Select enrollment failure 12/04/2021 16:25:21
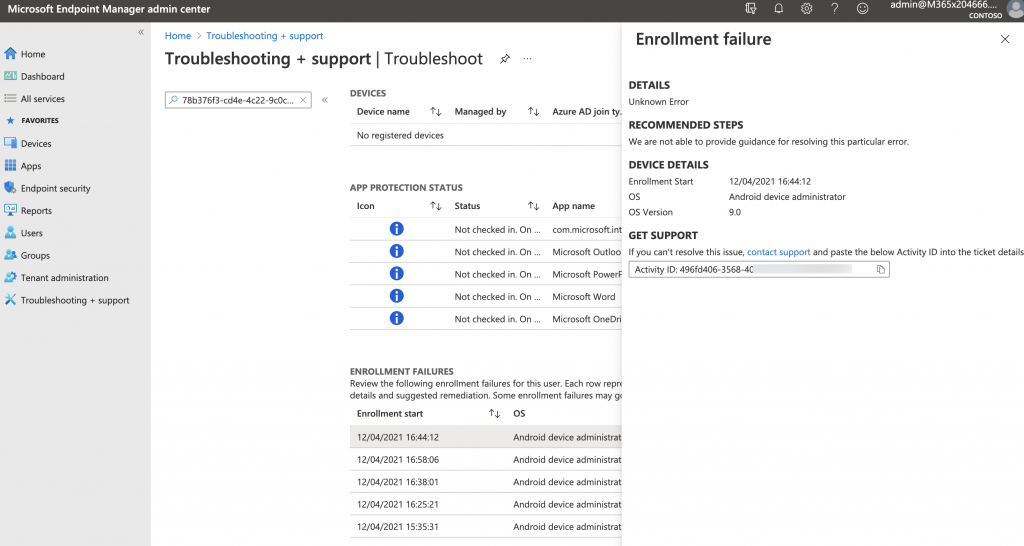 486,504
